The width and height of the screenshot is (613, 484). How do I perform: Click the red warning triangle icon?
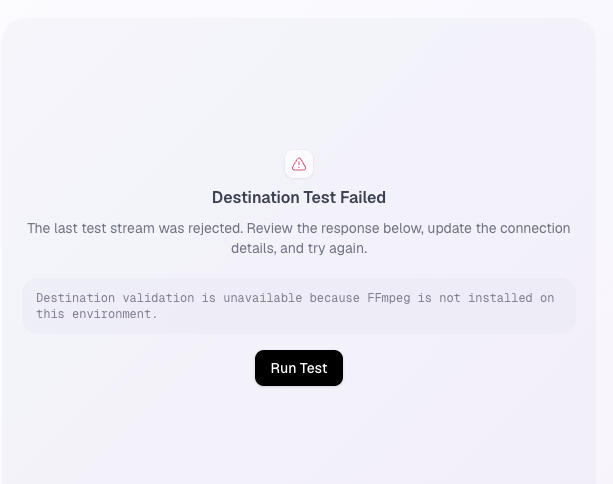(299, 164)
